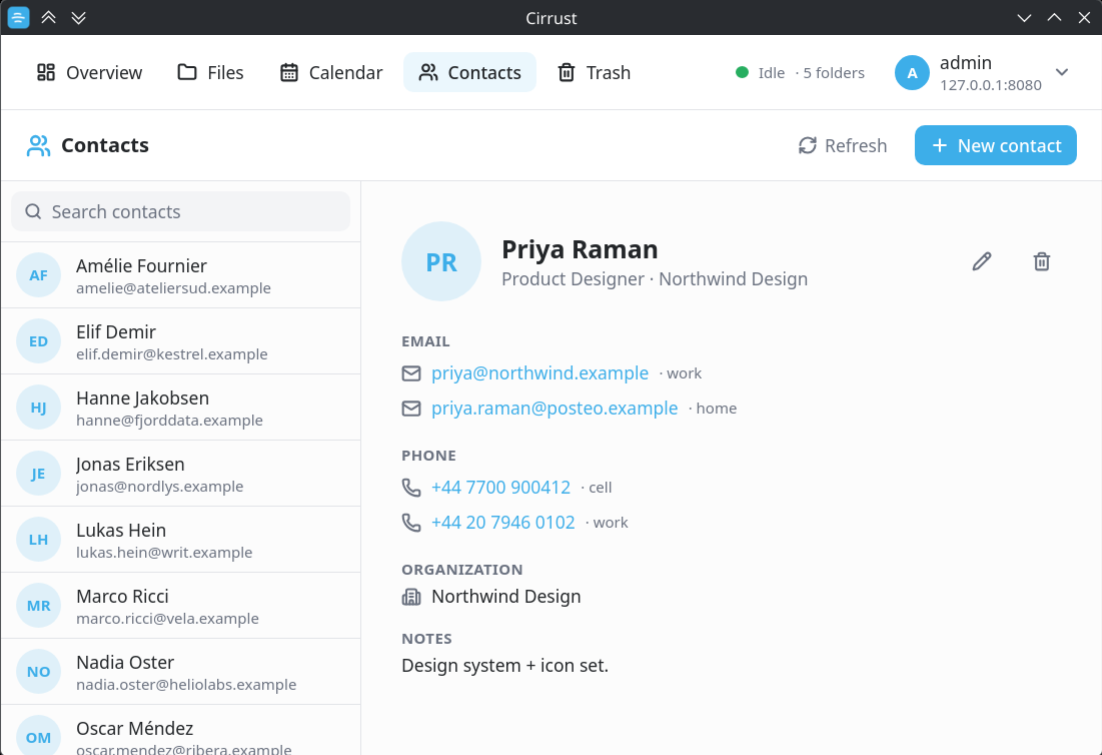Open Hanne Jakobsen contact
The image size is (1102, 755).
pos(181,408)
